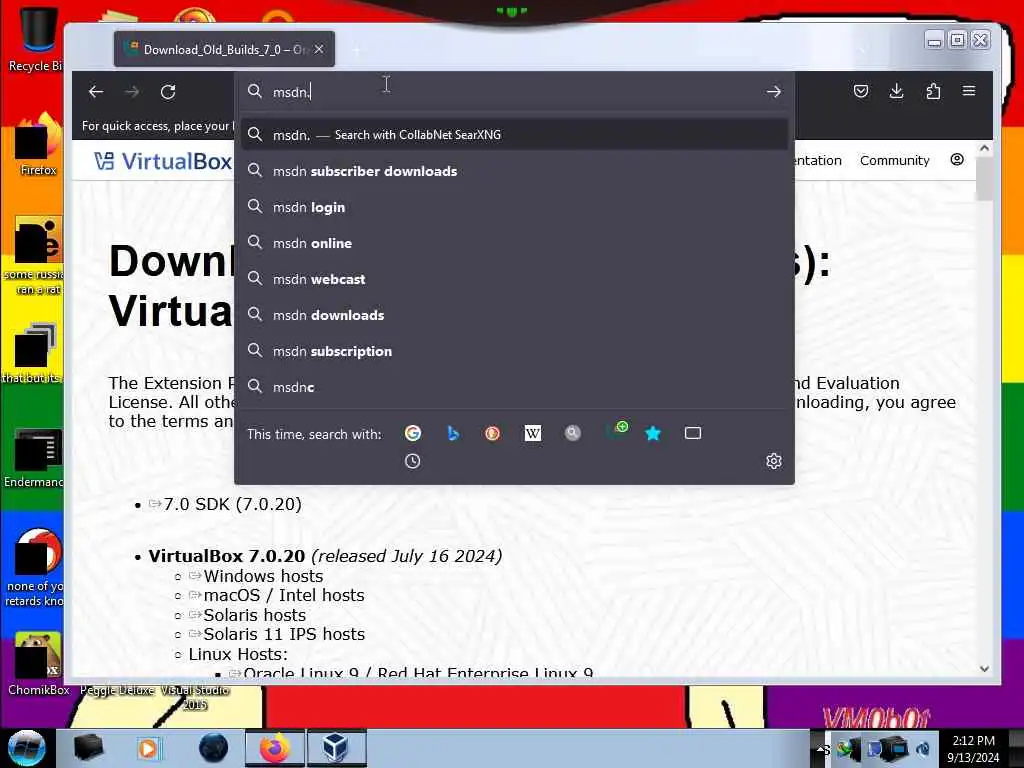The height and width of the screenshot is (768, 1024).
Task: Pick the gray magnifier search engine
Action: click(x=573, y=433)
